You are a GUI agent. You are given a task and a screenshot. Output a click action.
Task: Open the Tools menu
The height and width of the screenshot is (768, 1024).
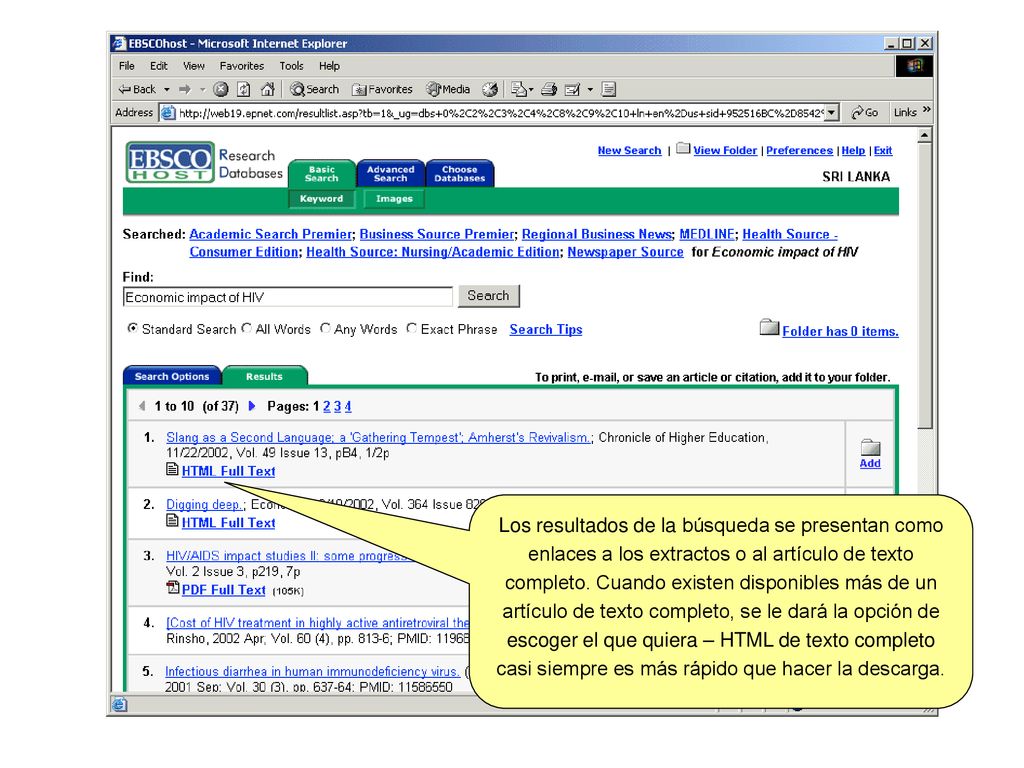(x=291, y=66)
